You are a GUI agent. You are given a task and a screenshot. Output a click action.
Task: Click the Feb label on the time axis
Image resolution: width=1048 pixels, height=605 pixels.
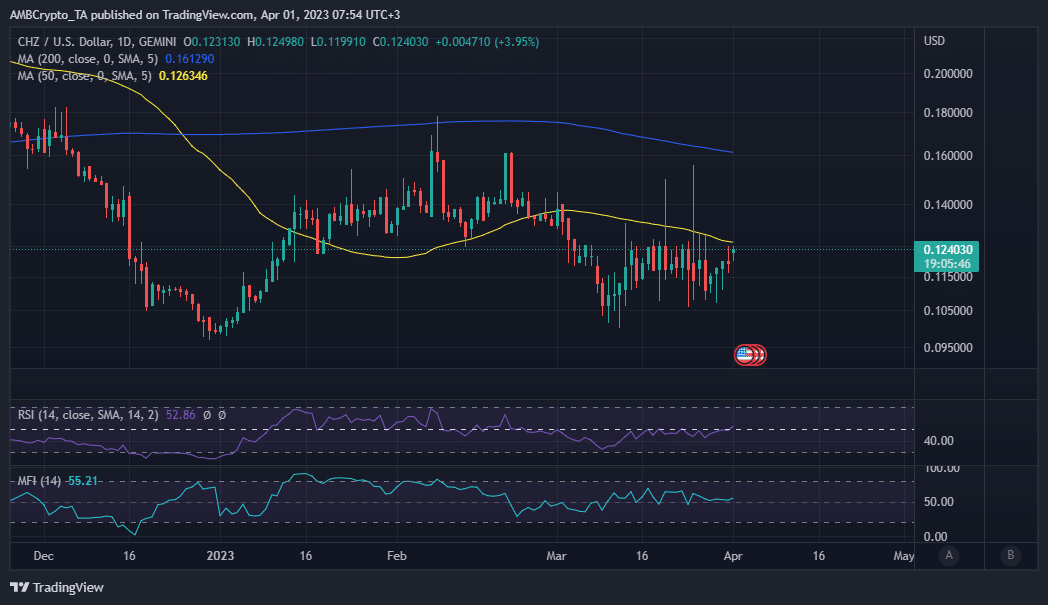click(397, 555)
